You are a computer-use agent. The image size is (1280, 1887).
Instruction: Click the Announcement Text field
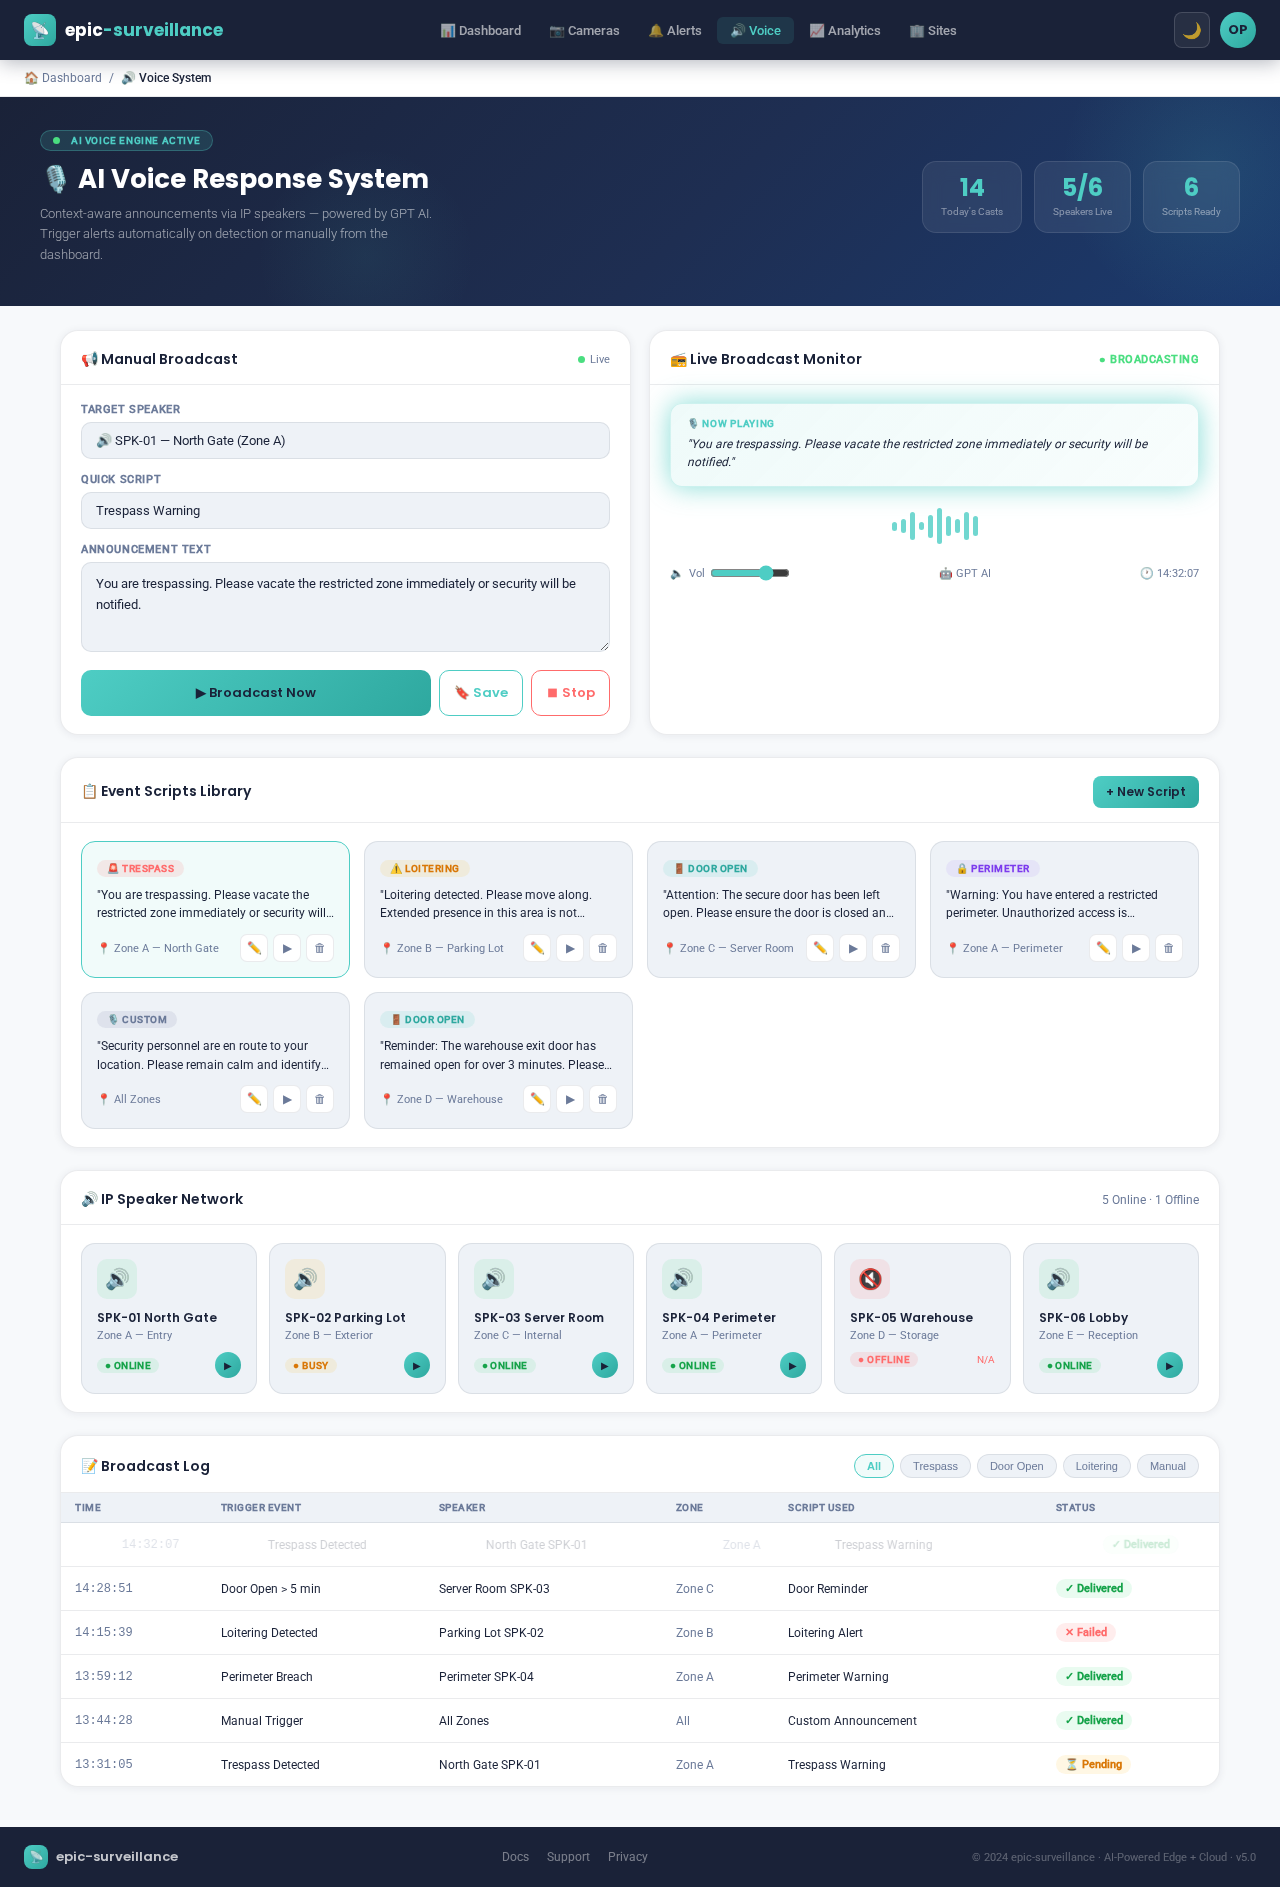coord(345,607)
